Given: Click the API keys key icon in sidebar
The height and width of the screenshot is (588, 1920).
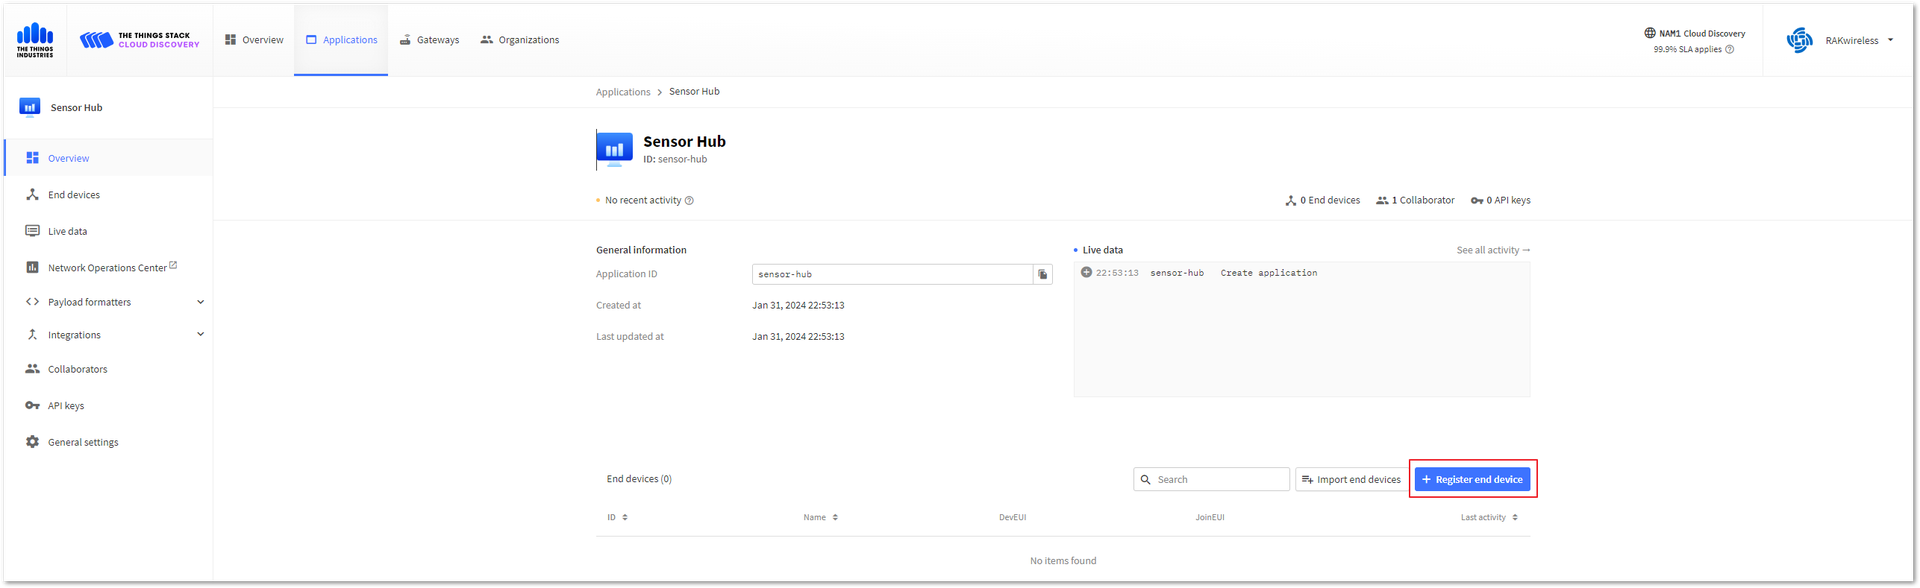Looking at the screenshot, I should 32,406.
